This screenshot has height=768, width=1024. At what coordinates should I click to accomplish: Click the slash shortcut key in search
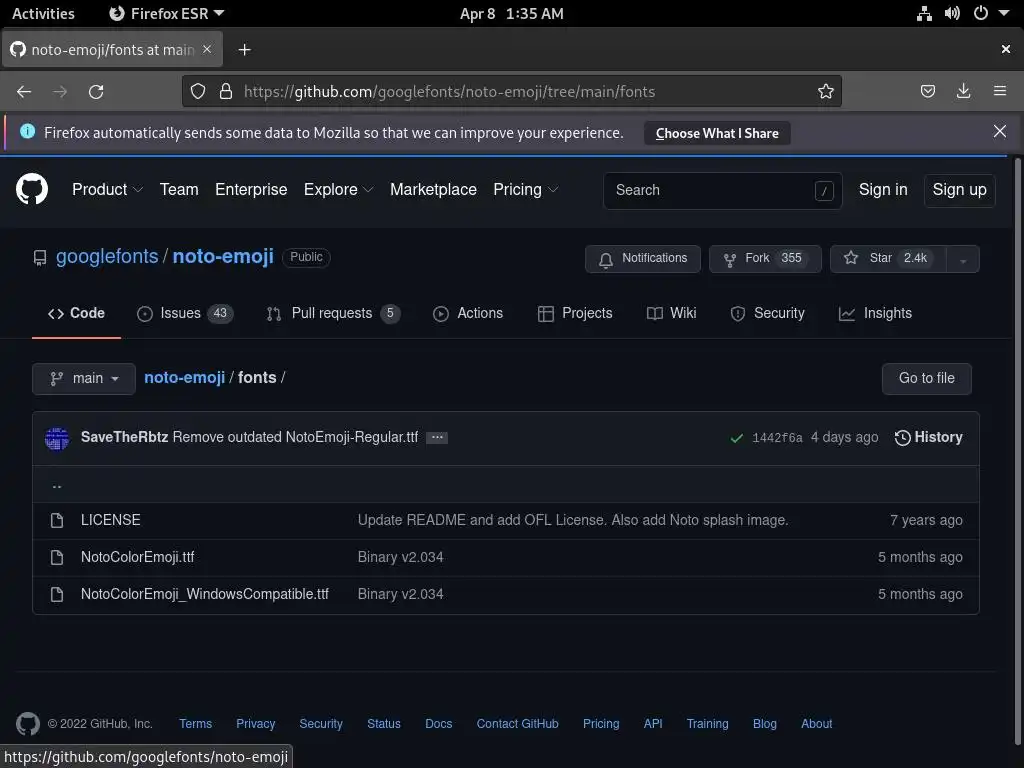click(x=824, y=191)
